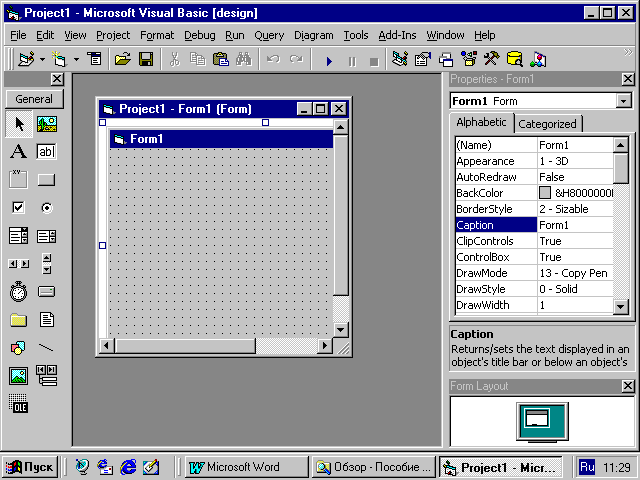
Task: Open the Form Layout Window icon
Action: (x=446, y=60)
